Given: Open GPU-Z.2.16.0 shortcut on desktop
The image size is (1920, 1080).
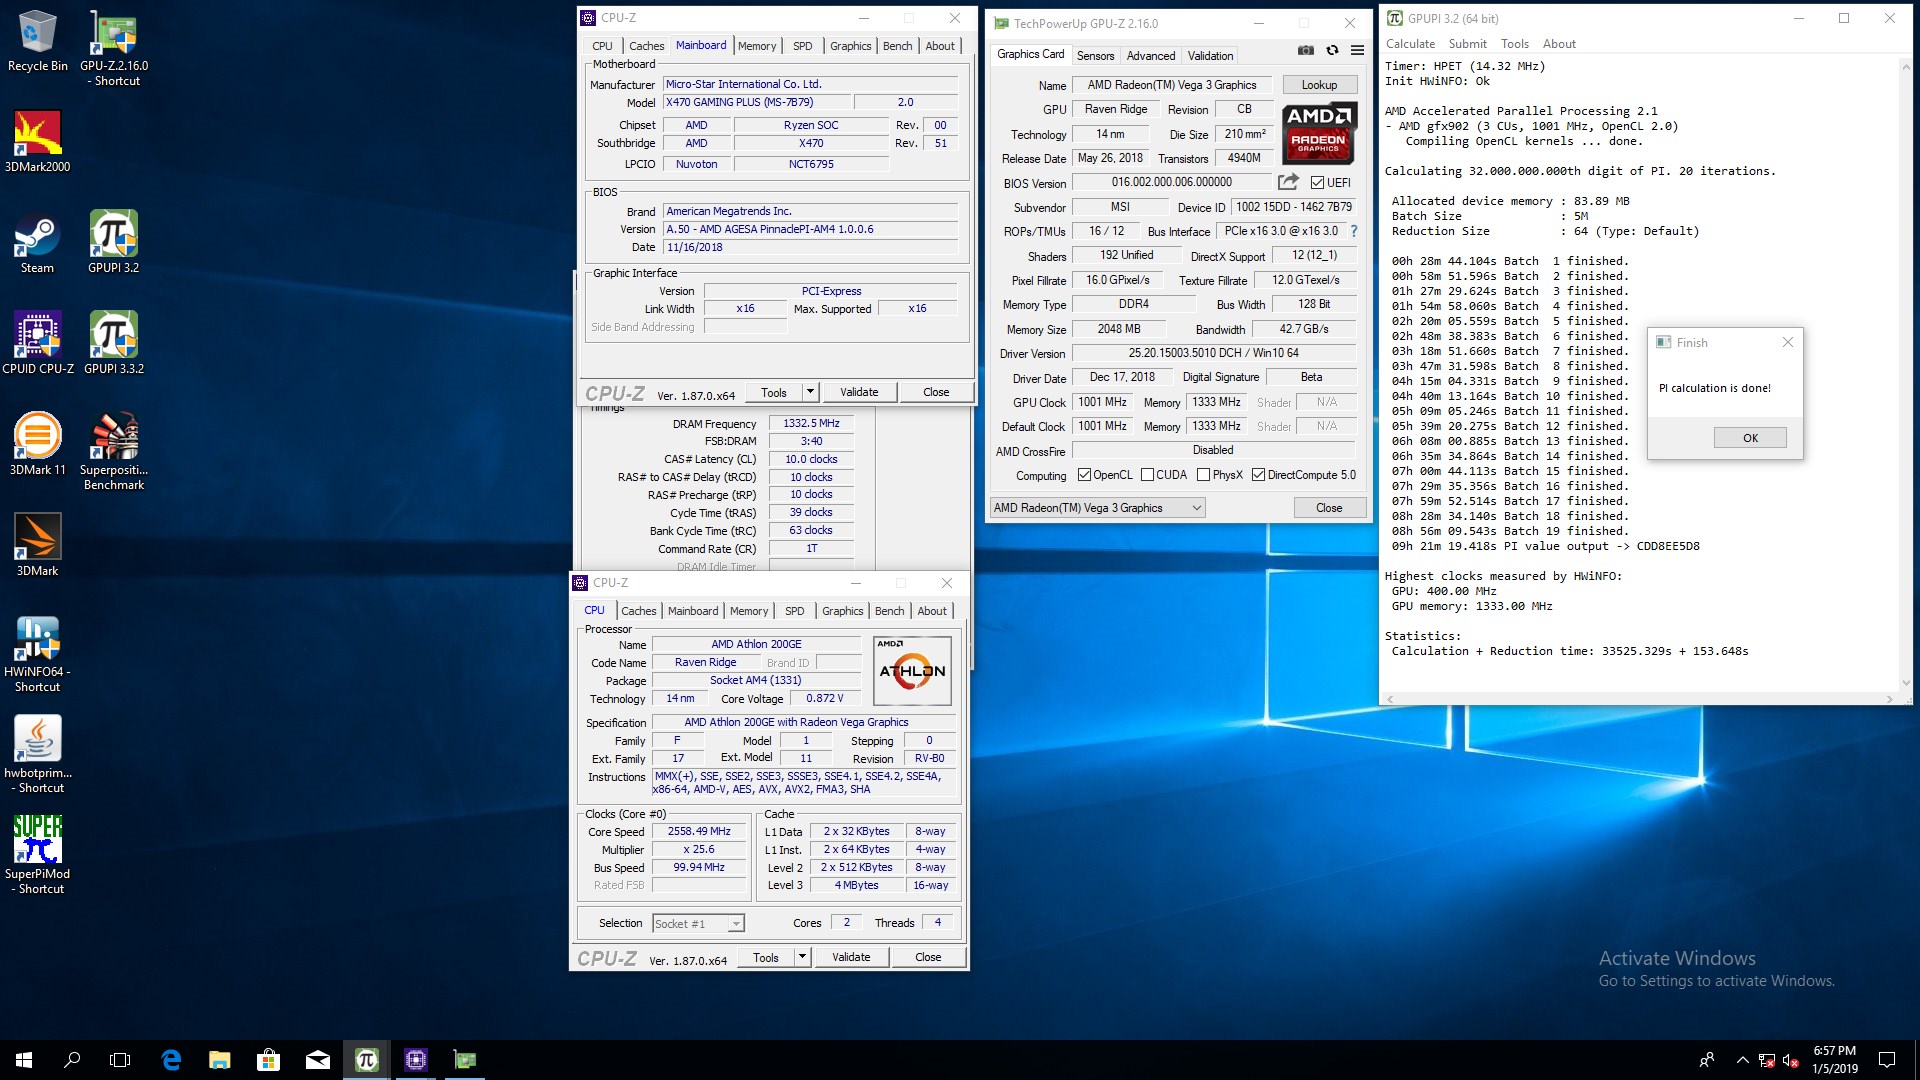Looking at the screenshot, I should tap(114, 48).
